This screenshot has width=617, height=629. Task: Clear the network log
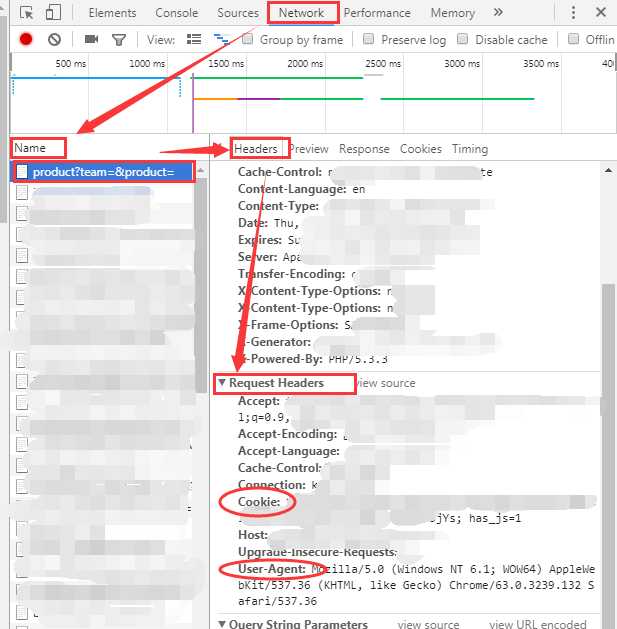click(55, 39)
